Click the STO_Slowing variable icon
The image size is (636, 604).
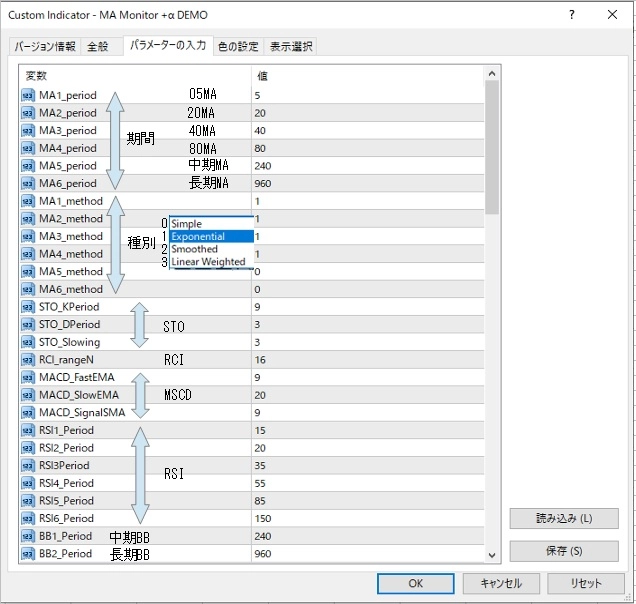tap(28, 342)
